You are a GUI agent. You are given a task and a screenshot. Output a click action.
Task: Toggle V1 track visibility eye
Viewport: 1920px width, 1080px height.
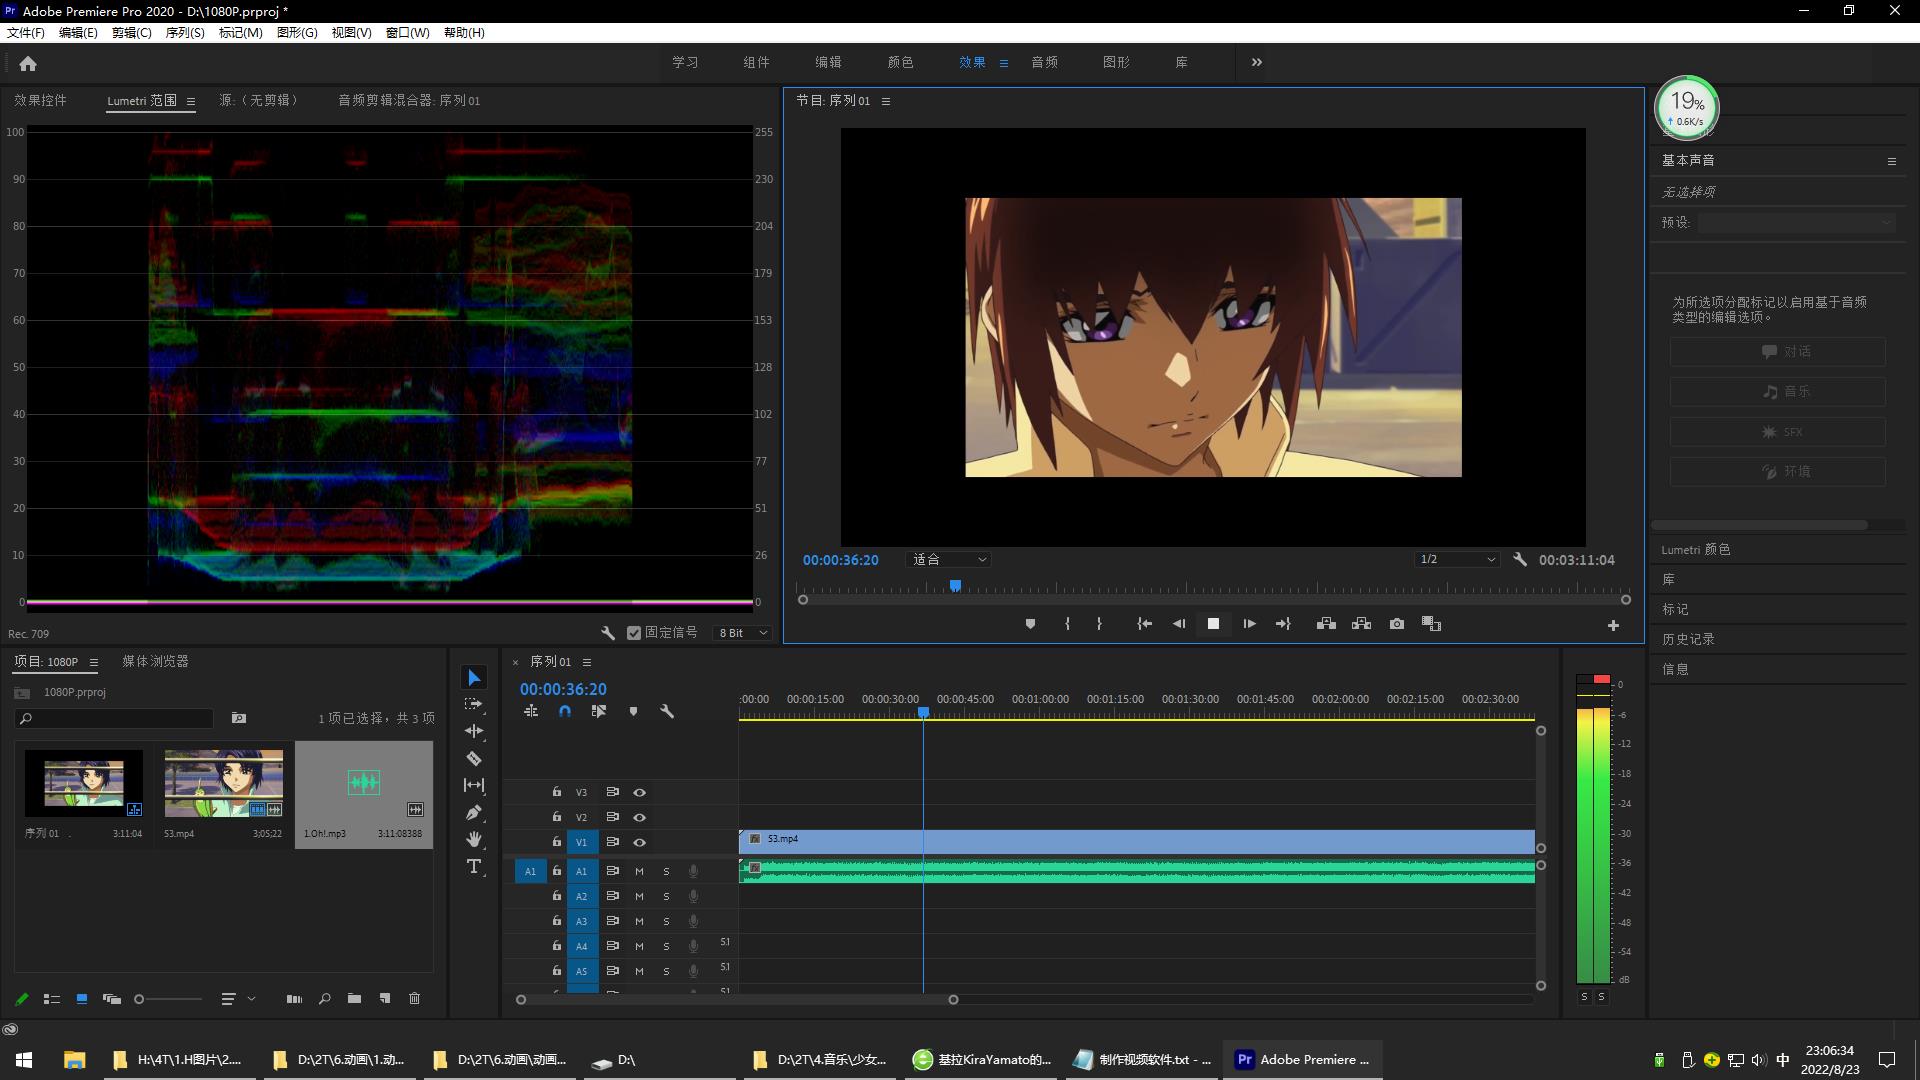[639, 842]
